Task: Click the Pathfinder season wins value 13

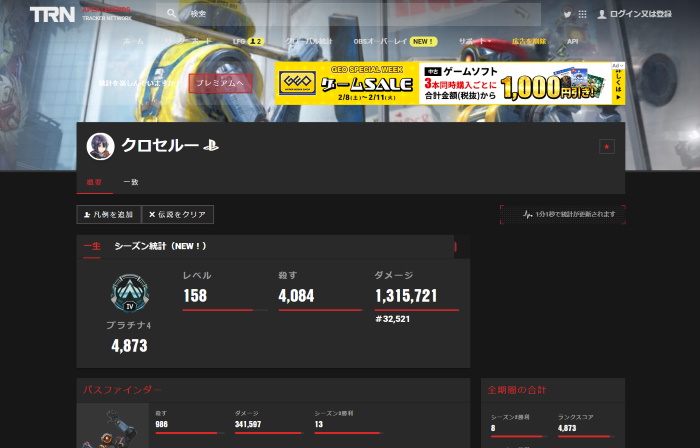Action: point(318,424)
